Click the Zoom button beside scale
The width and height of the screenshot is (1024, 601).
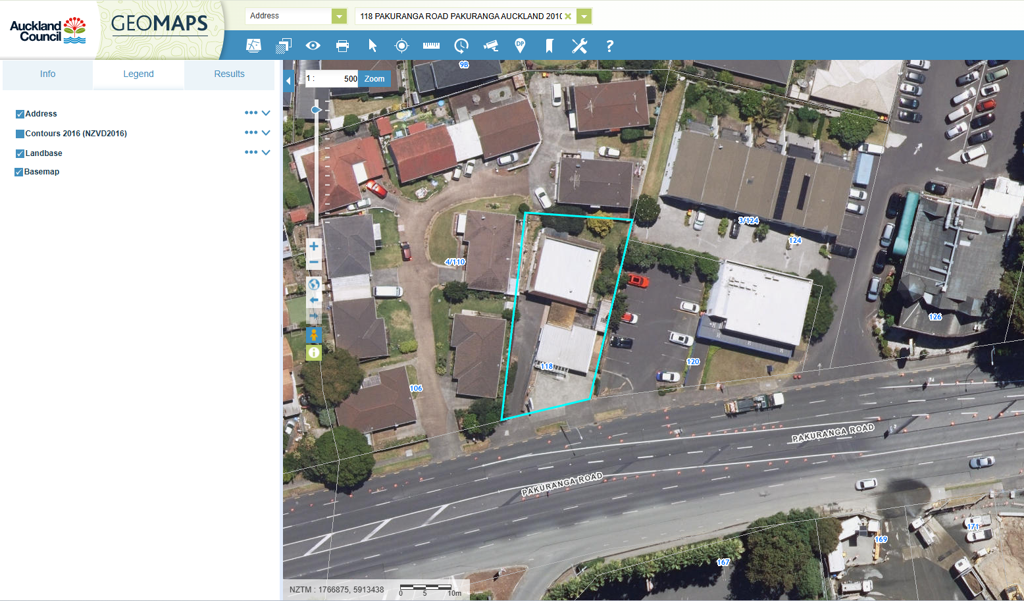coord(374,79)
